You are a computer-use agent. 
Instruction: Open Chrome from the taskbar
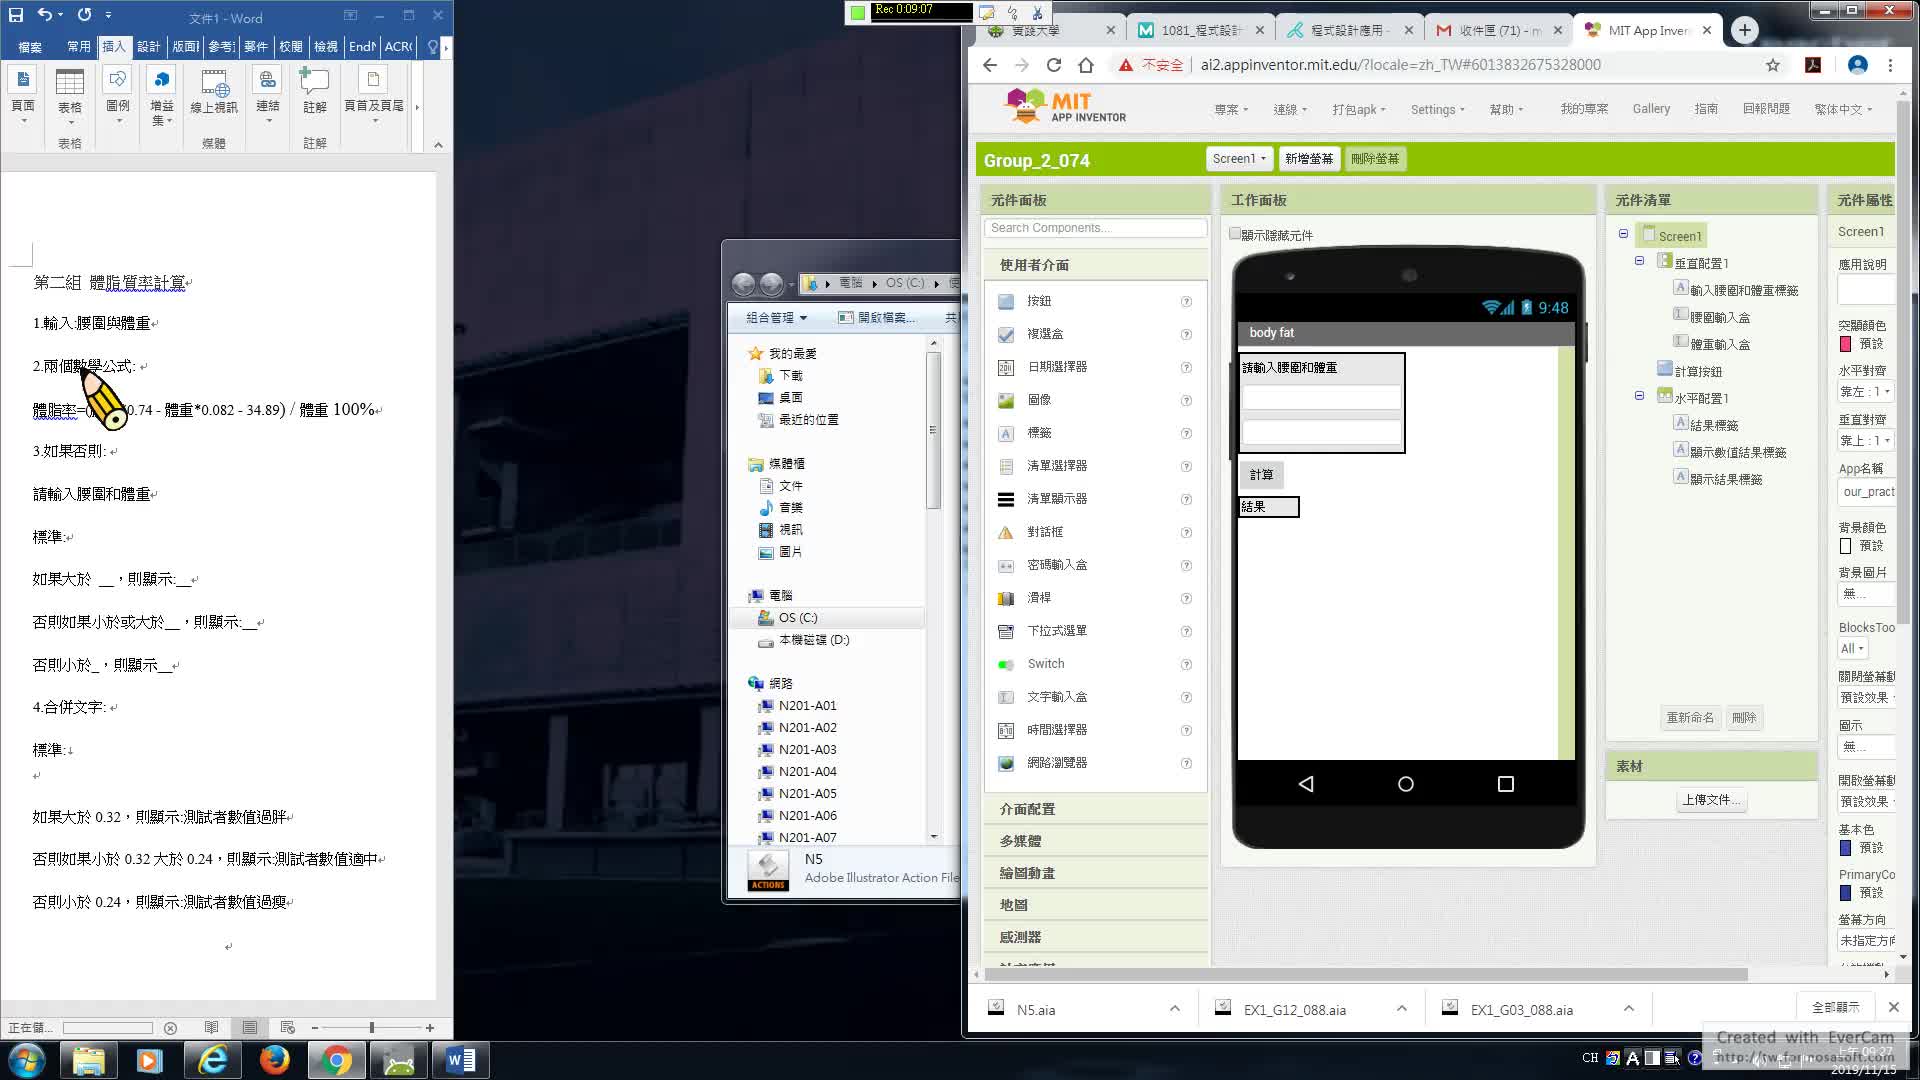(x=337, y=1060)
